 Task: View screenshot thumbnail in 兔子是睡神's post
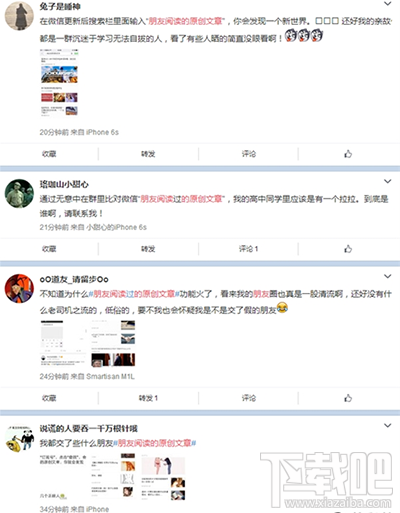(x=59, y=83)
